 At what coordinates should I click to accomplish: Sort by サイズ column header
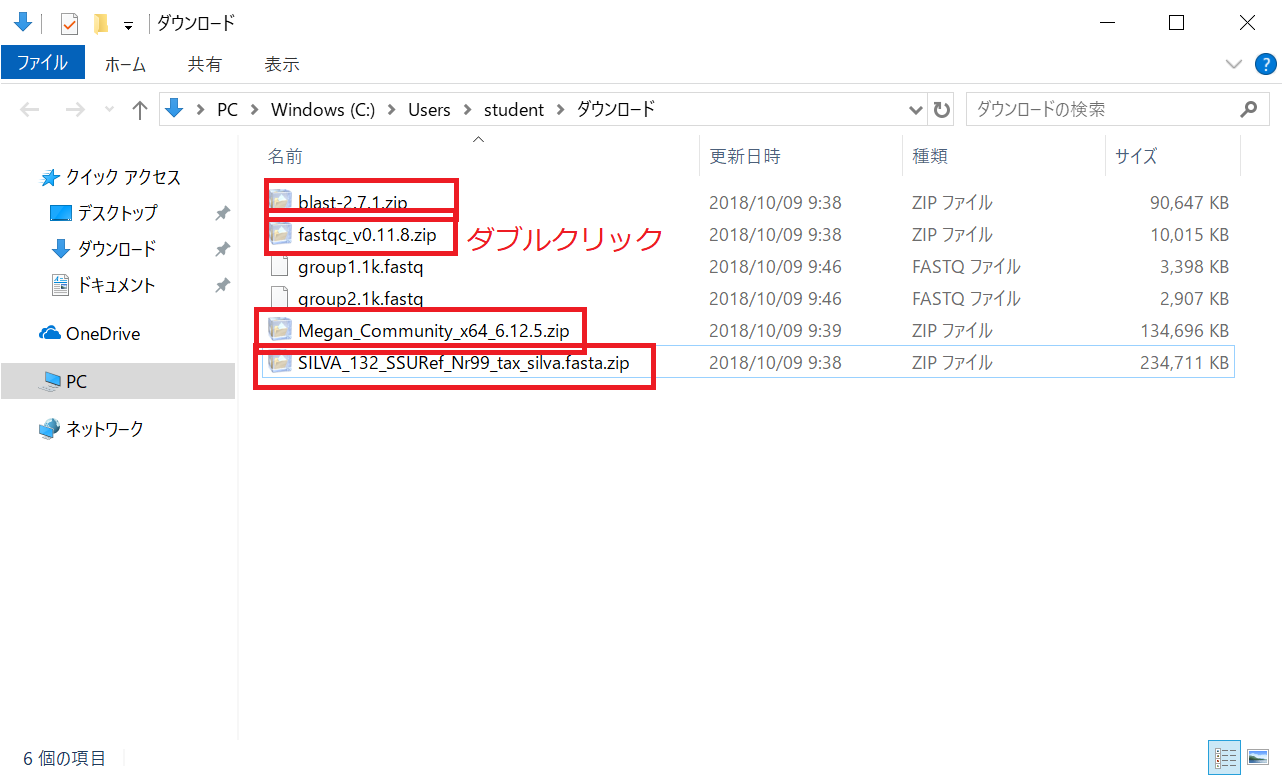1136,156
